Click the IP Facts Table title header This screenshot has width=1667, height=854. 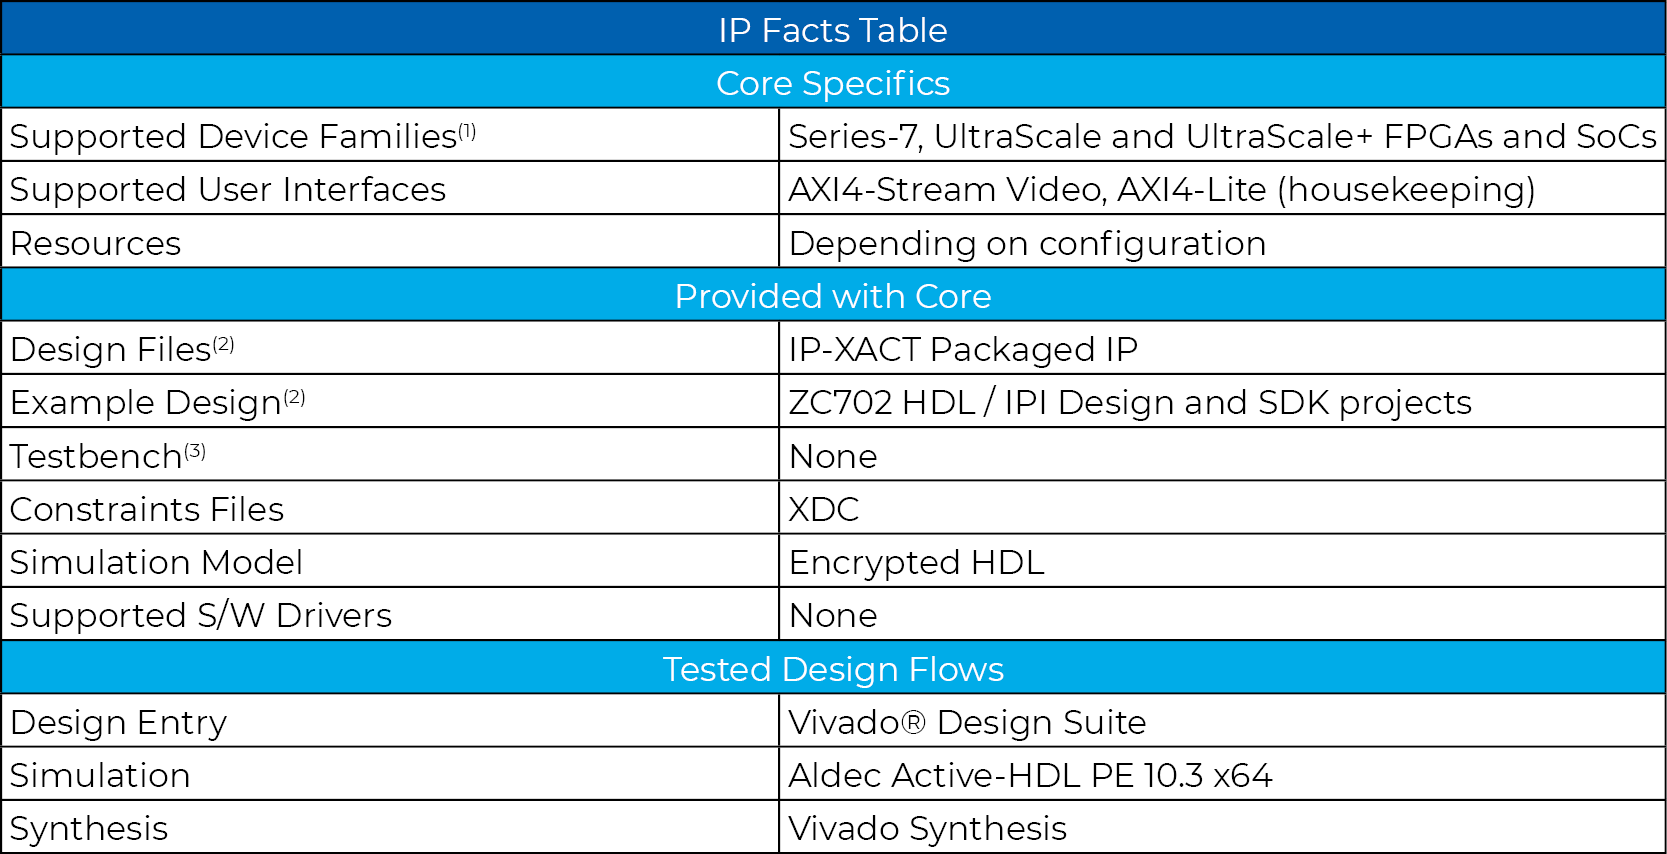[833, 30]
